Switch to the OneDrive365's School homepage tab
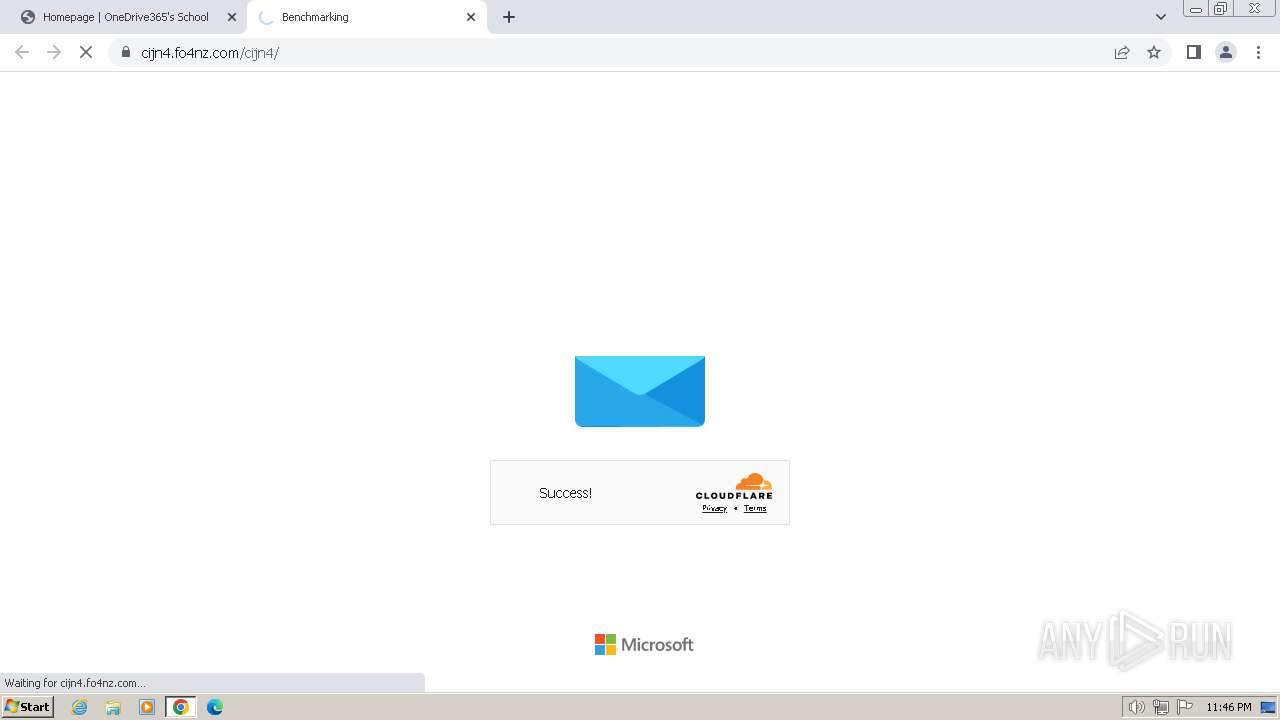 click(125, 17)
